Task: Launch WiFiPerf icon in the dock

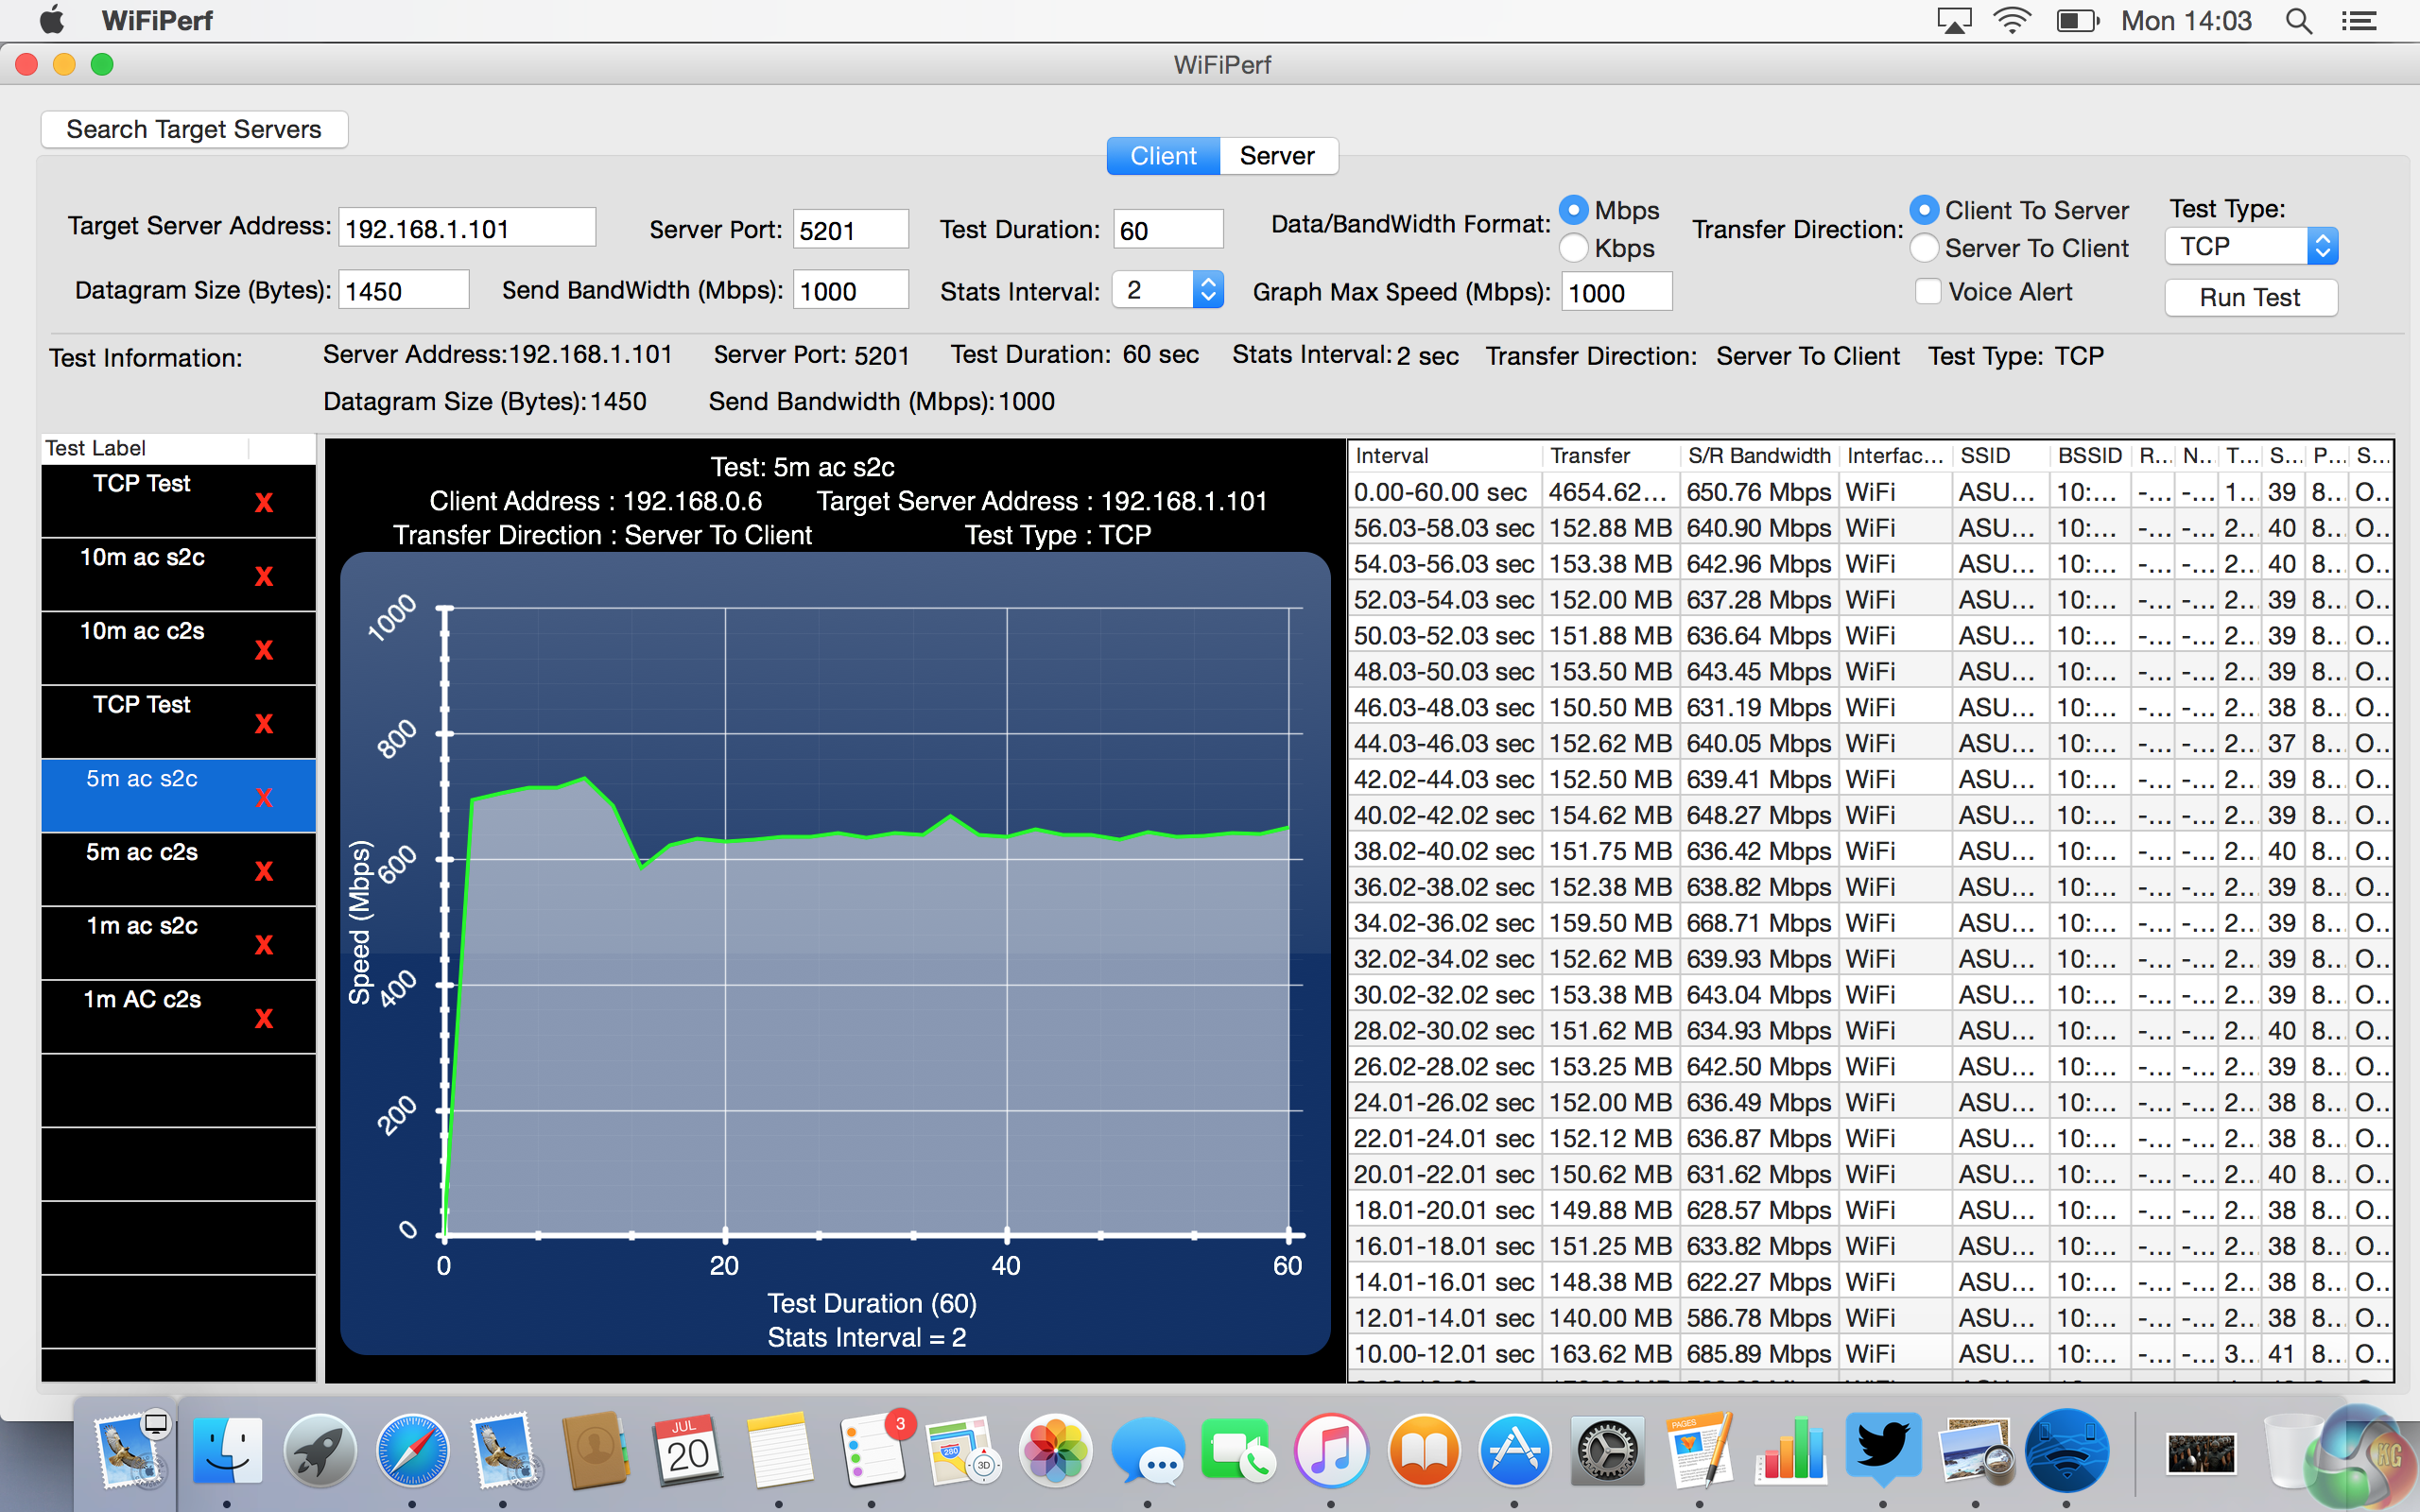Action: click(x=2066, y=1451)
